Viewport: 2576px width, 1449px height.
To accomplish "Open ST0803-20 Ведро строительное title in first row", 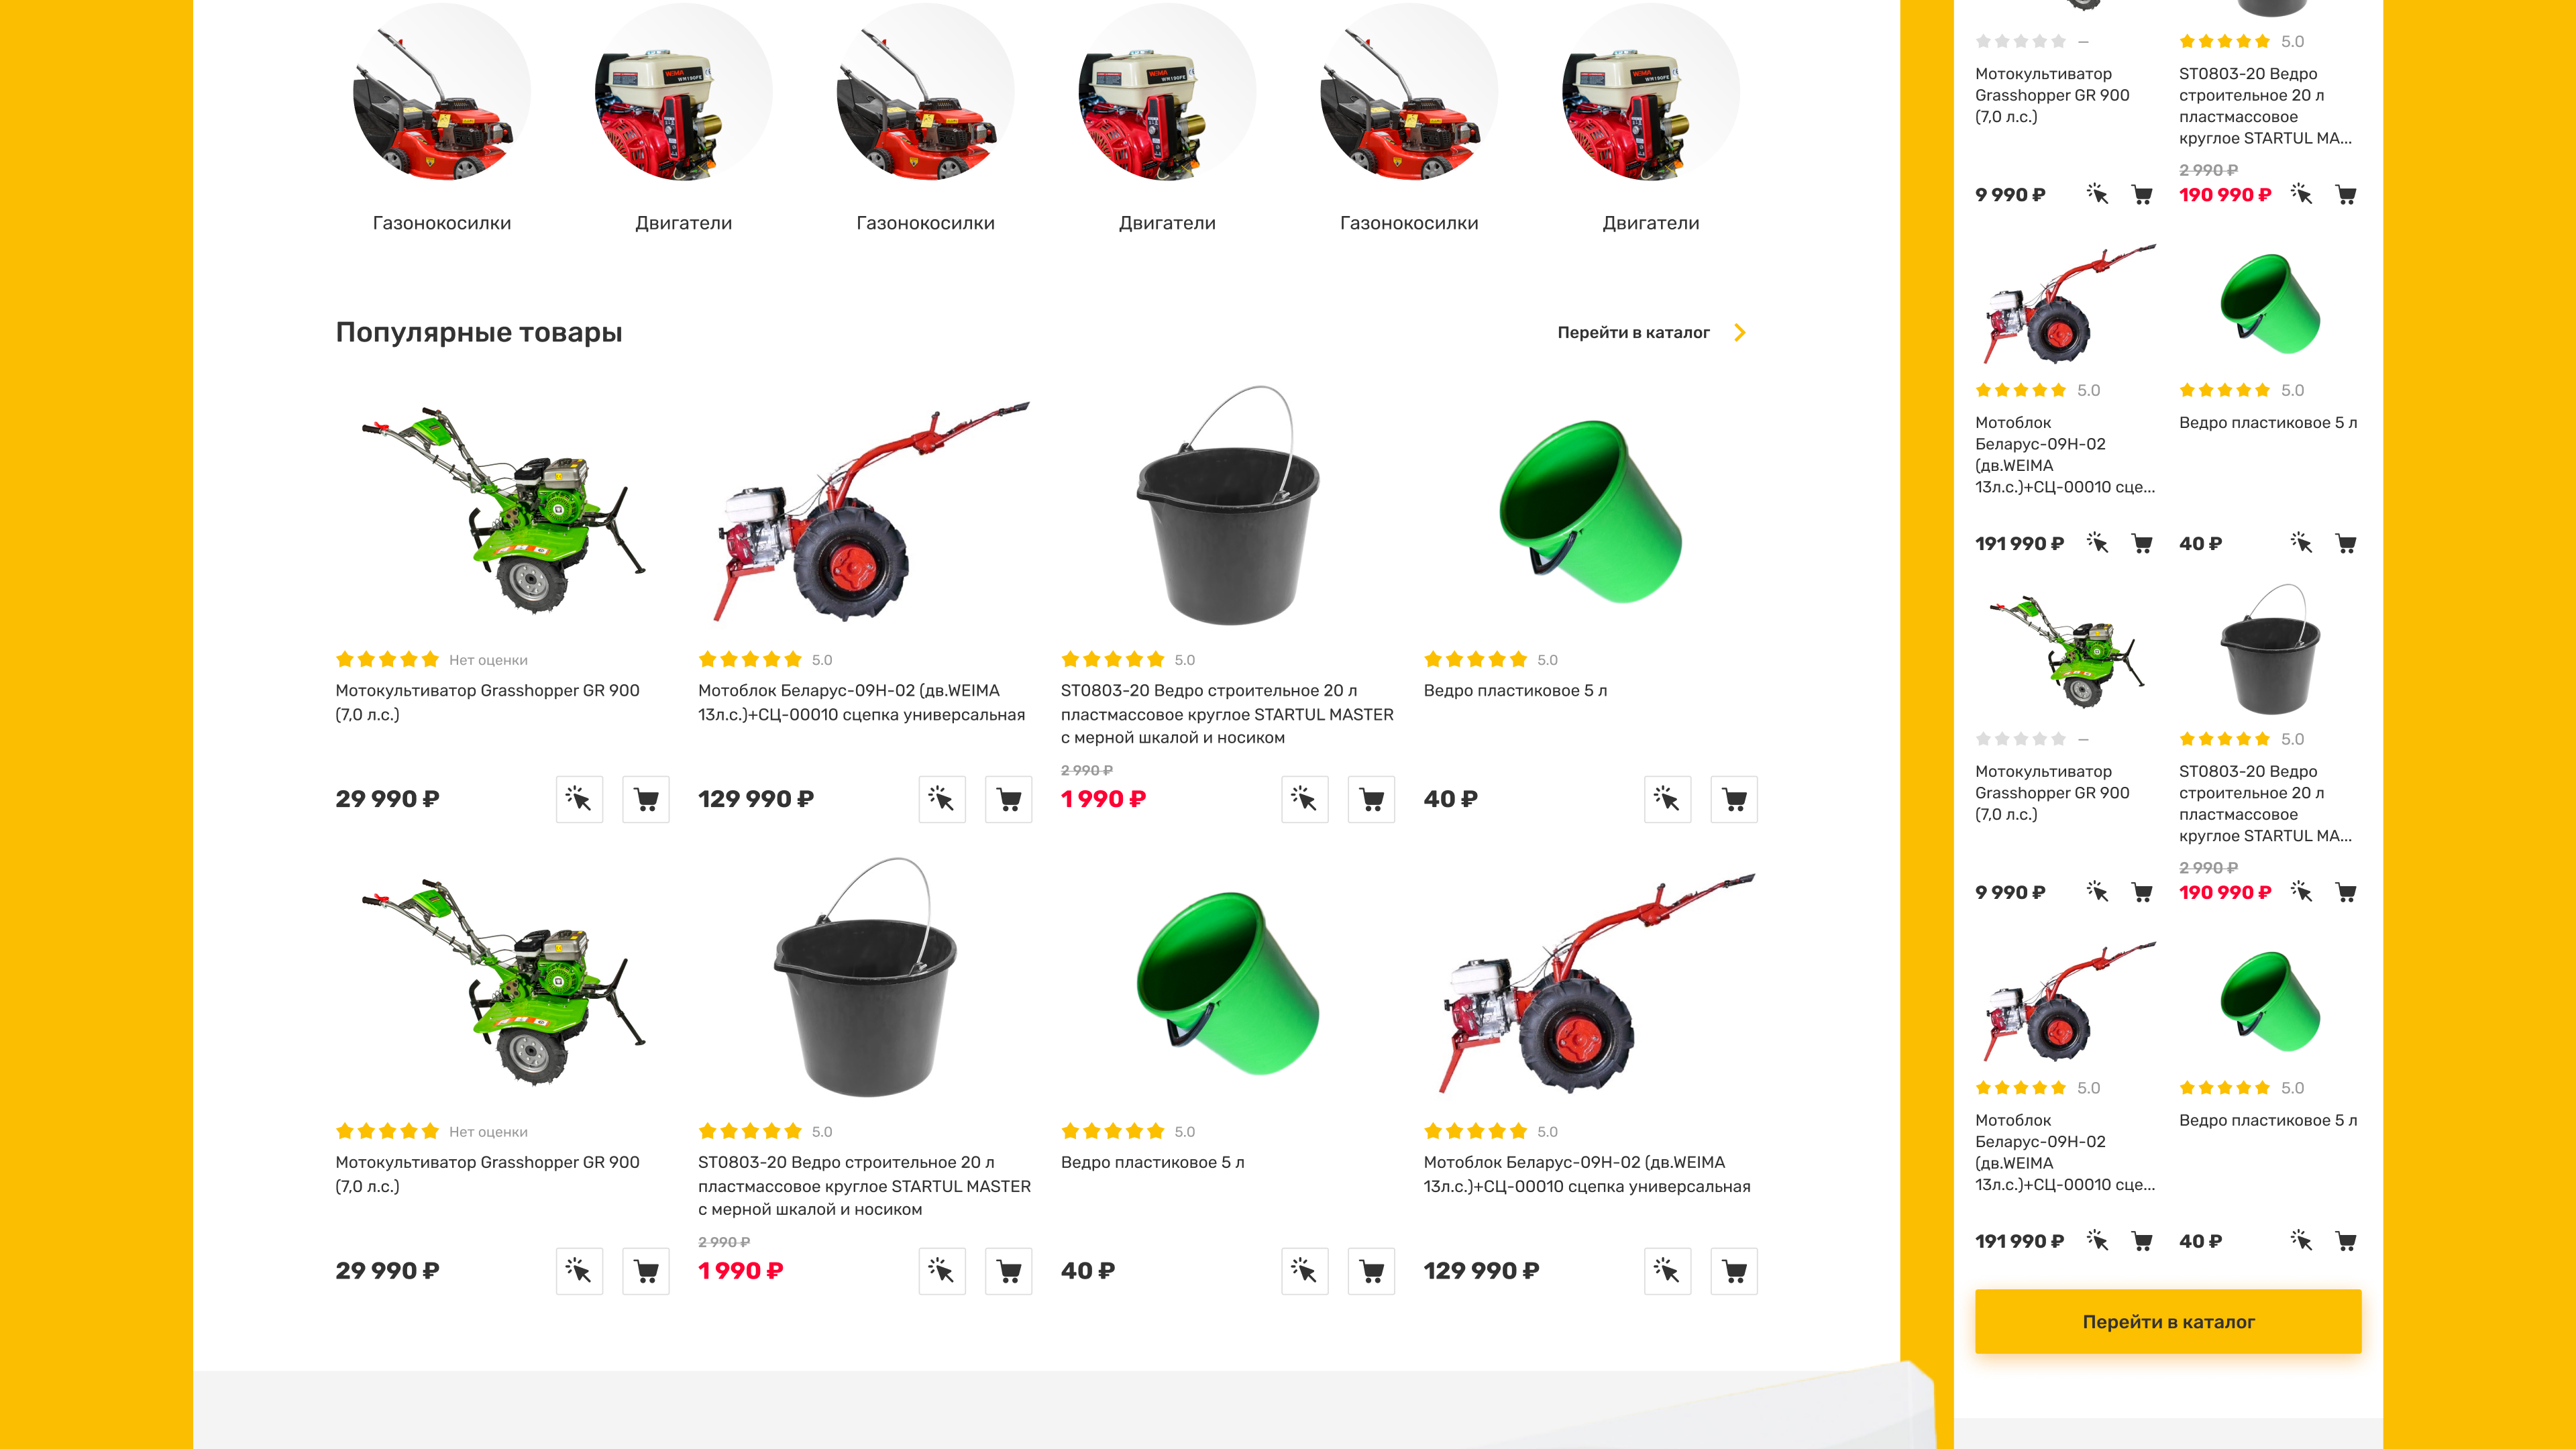I will (1227, 714).
